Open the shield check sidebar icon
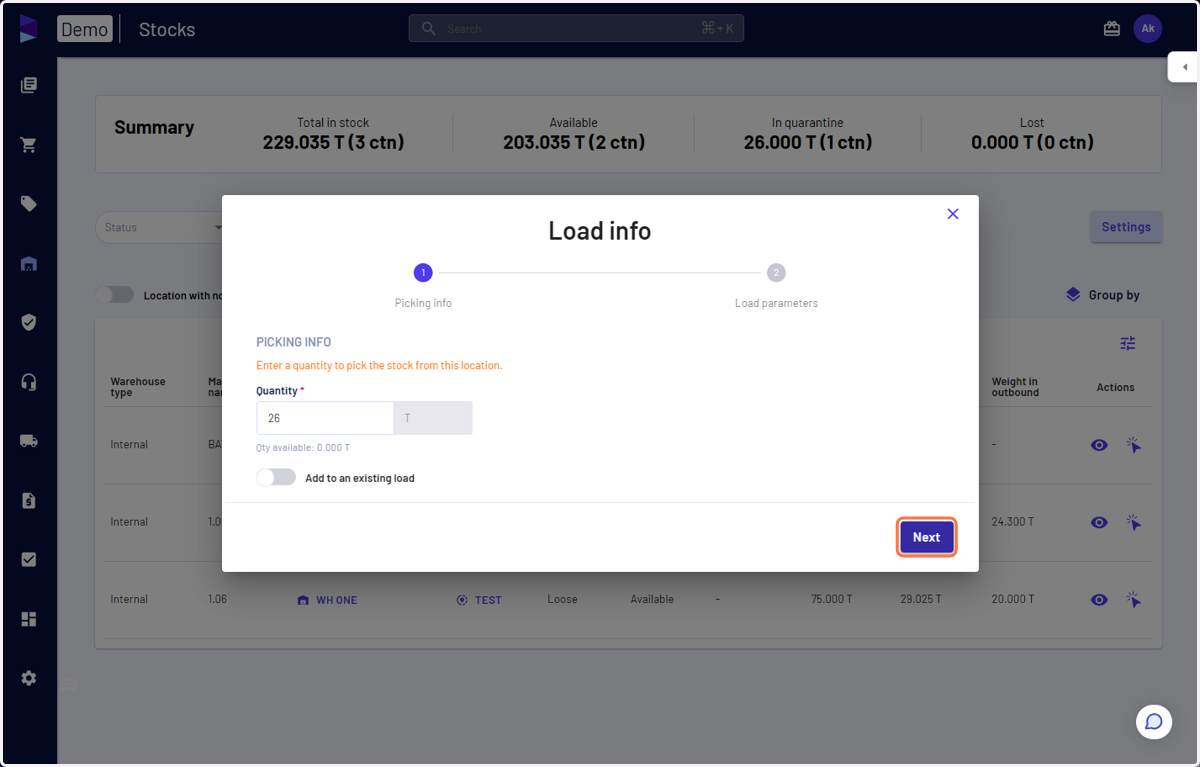This screenshot has height=767, width=1200. pos(29,322)
